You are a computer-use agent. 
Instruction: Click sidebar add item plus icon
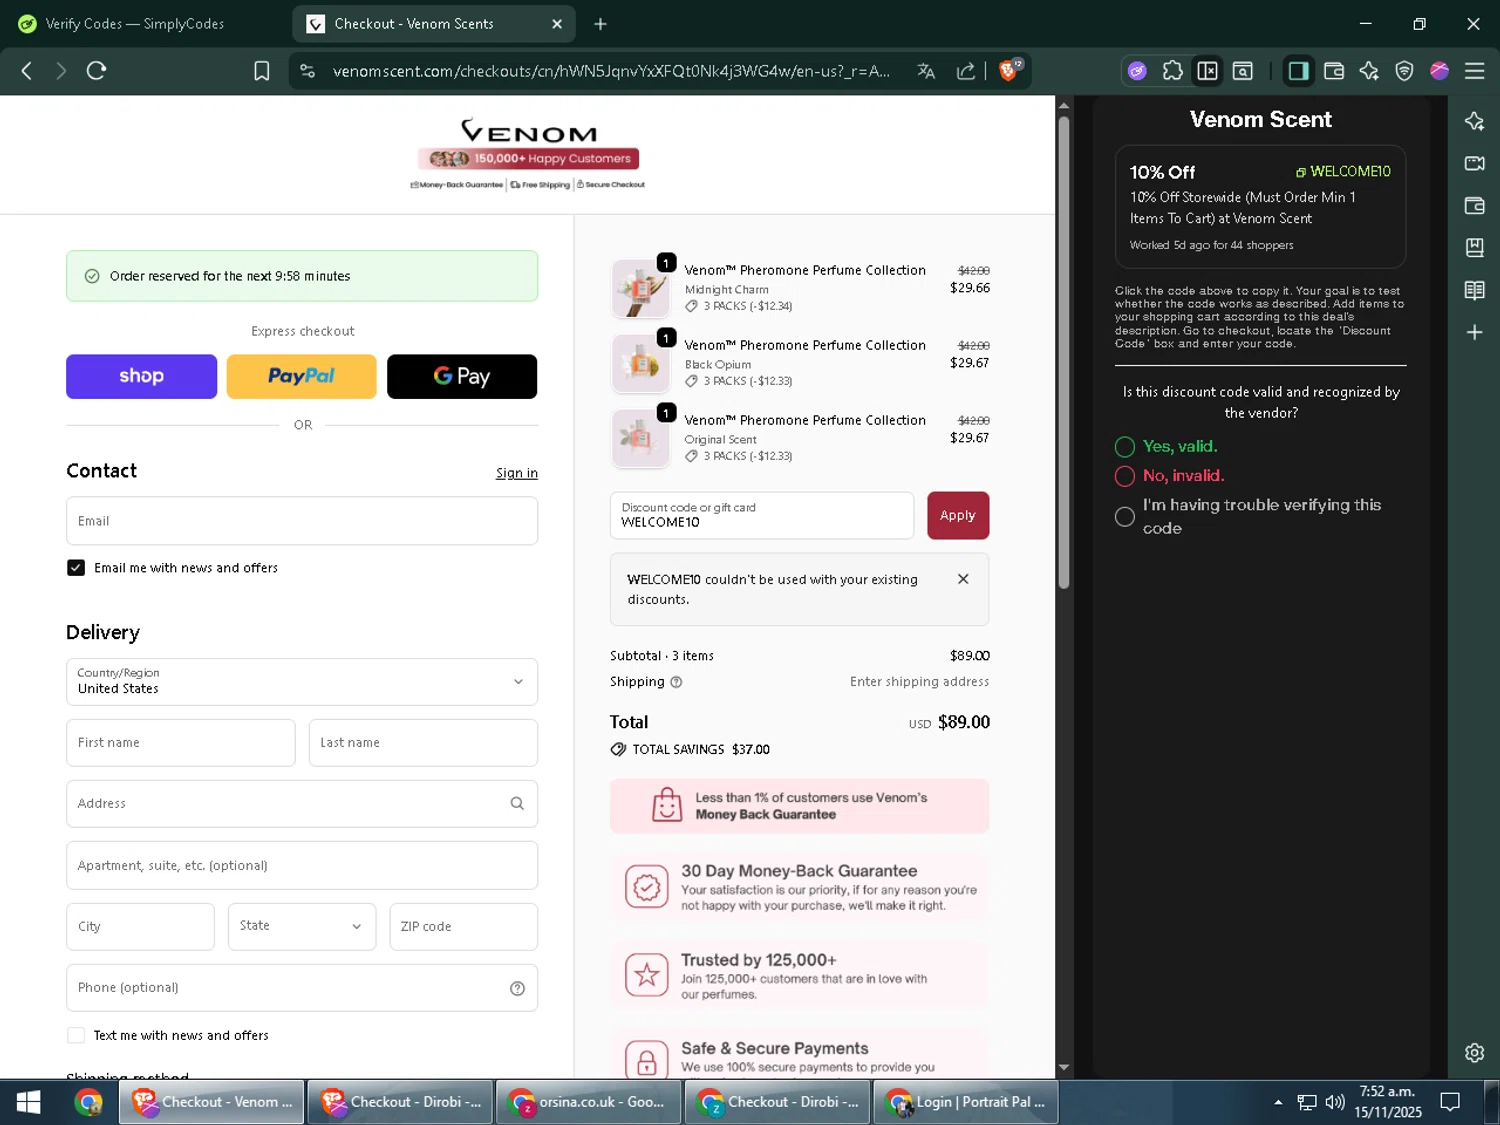pos(1474,332)
